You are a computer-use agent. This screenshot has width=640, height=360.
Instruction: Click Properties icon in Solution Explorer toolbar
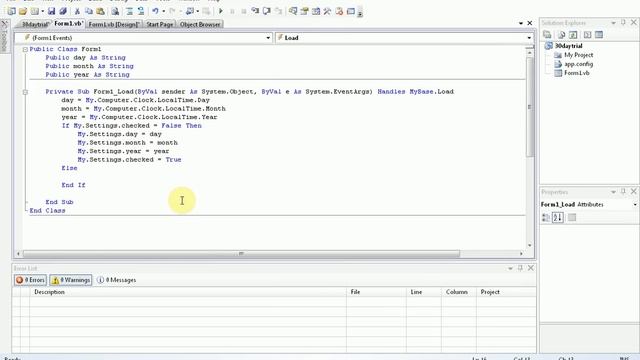tap(547, 35)
